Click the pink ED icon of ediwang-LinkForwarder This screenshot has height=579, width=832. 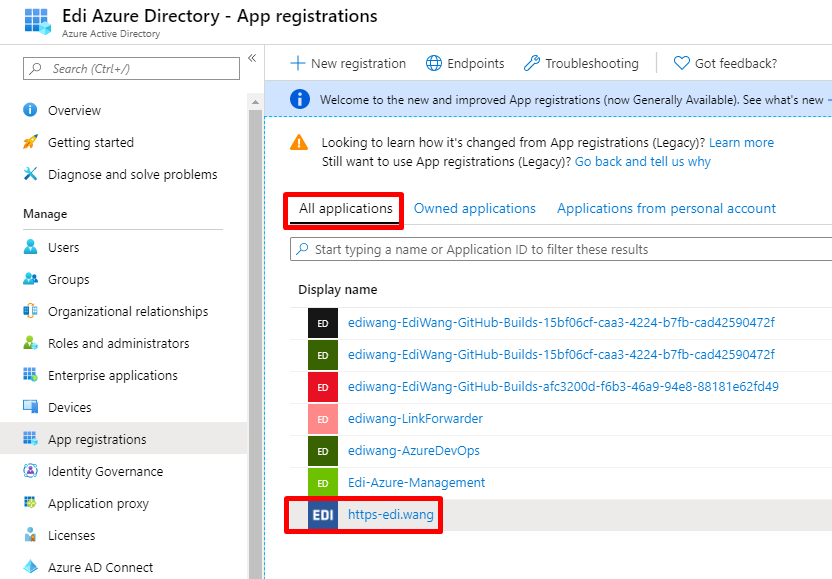point(323,419)
